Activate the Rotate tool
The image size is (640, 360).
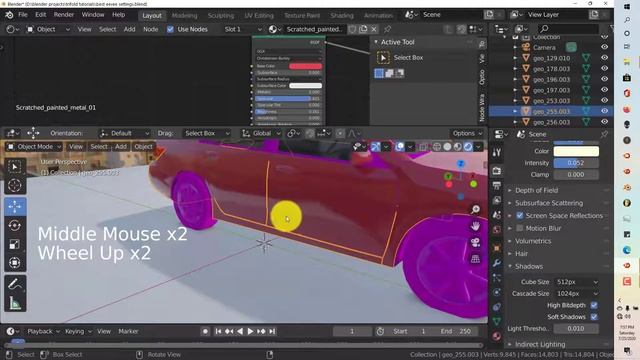(15, 225)
